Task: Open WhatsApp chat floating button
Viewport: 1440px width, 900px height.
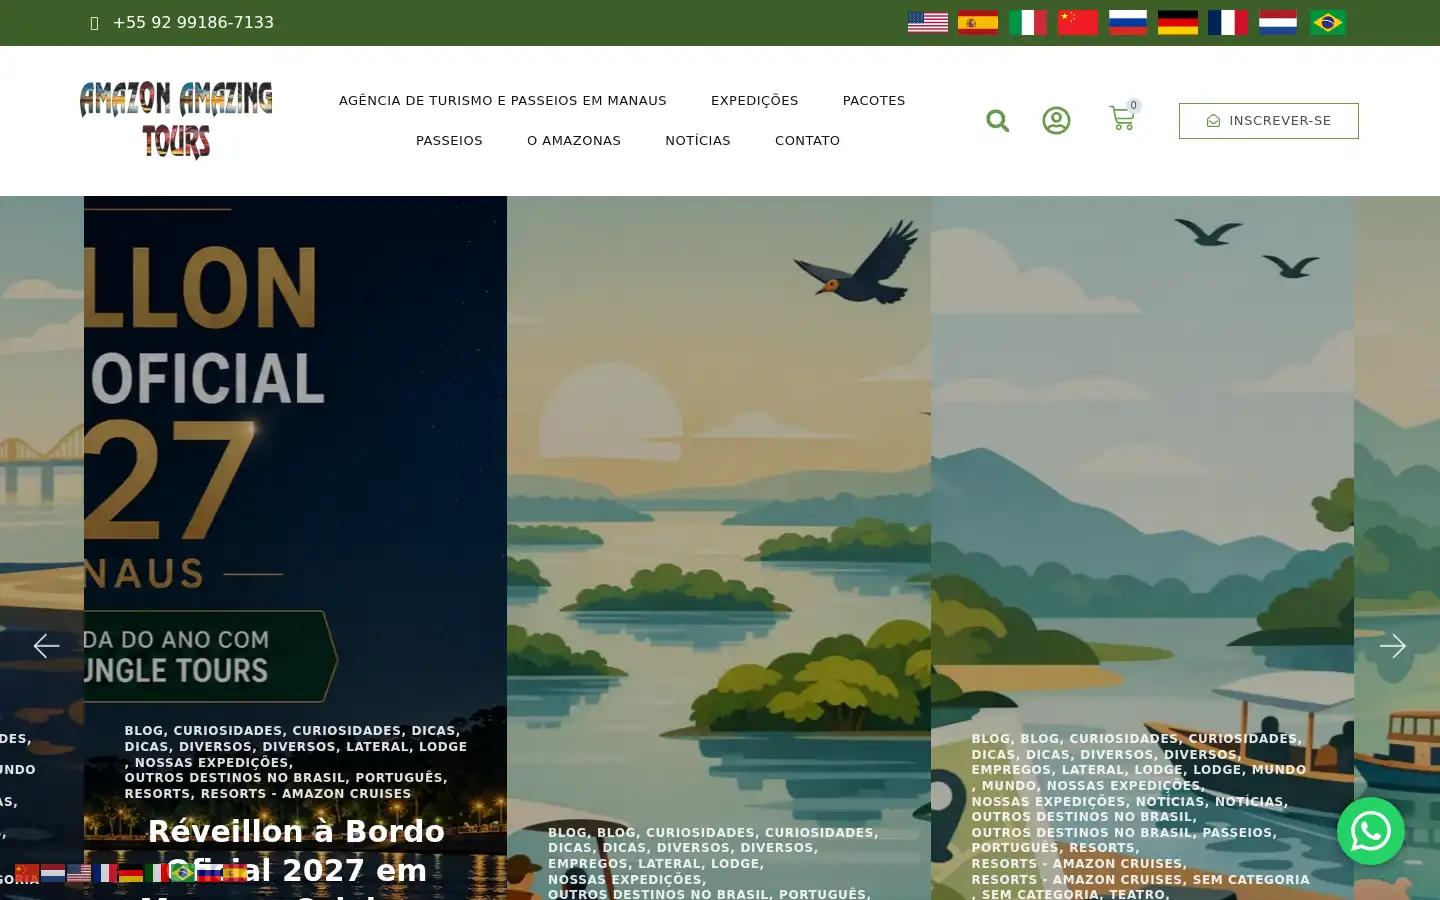Action: [x=1371, y=831]
